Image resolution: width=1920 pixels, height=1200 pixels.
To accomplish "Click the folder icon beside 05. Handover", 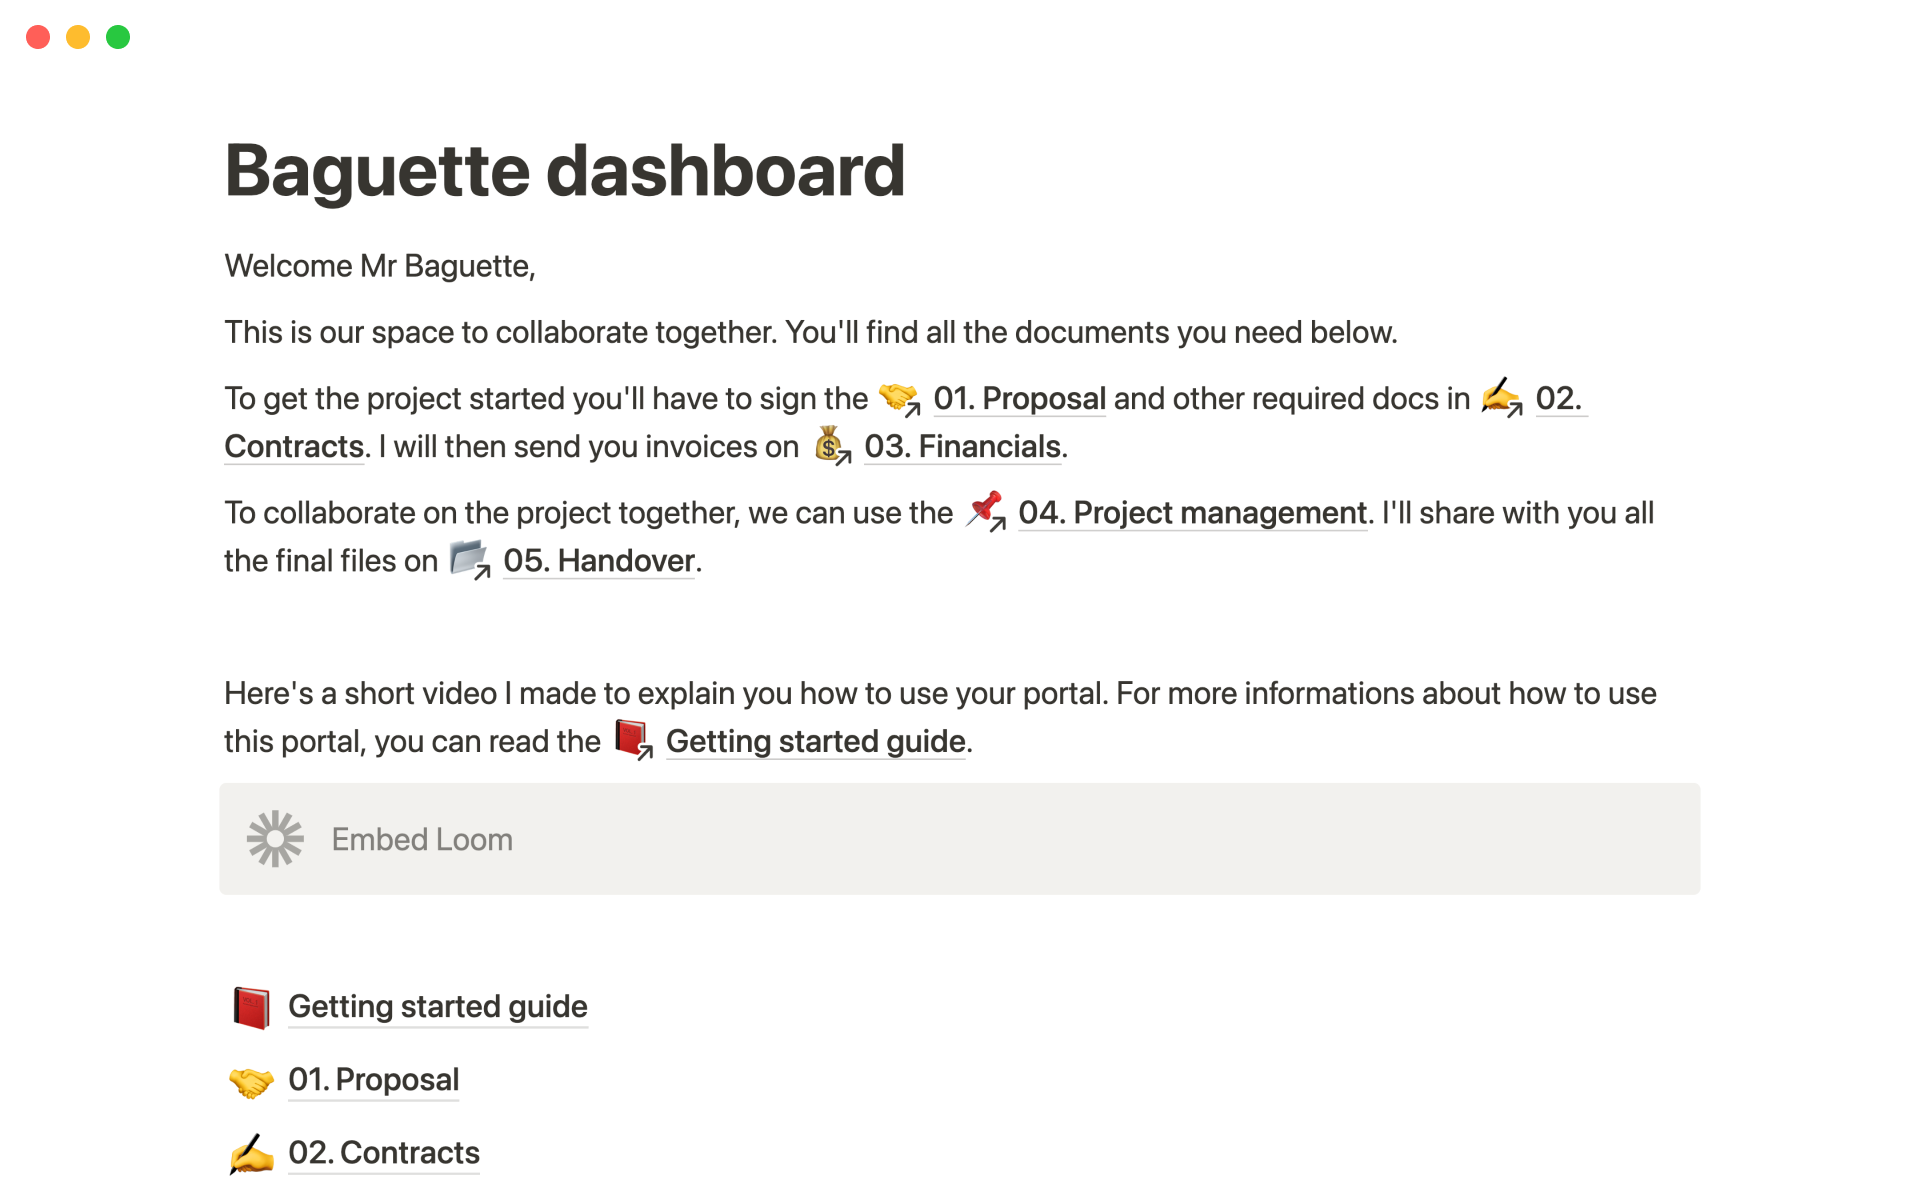I will 468,559.
